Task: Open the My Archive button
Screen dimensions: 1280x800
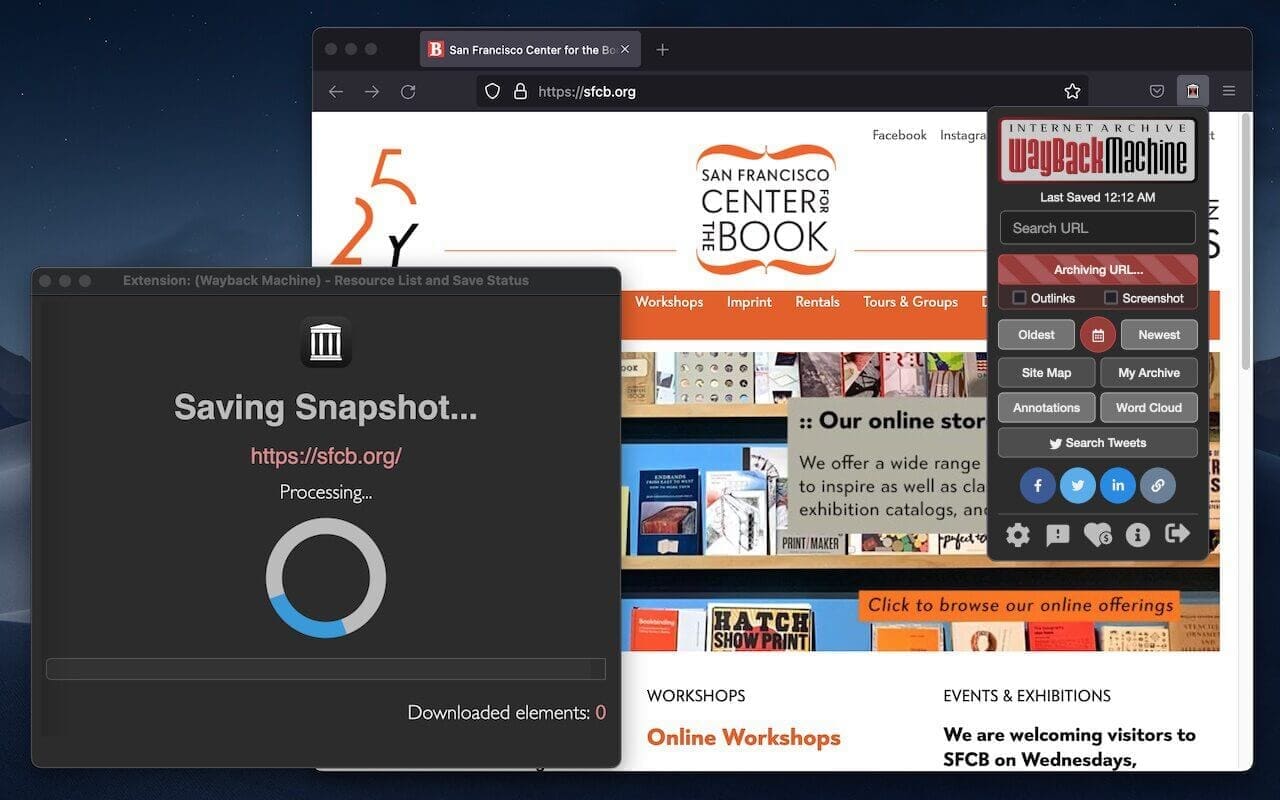Action: (1149, 373)
